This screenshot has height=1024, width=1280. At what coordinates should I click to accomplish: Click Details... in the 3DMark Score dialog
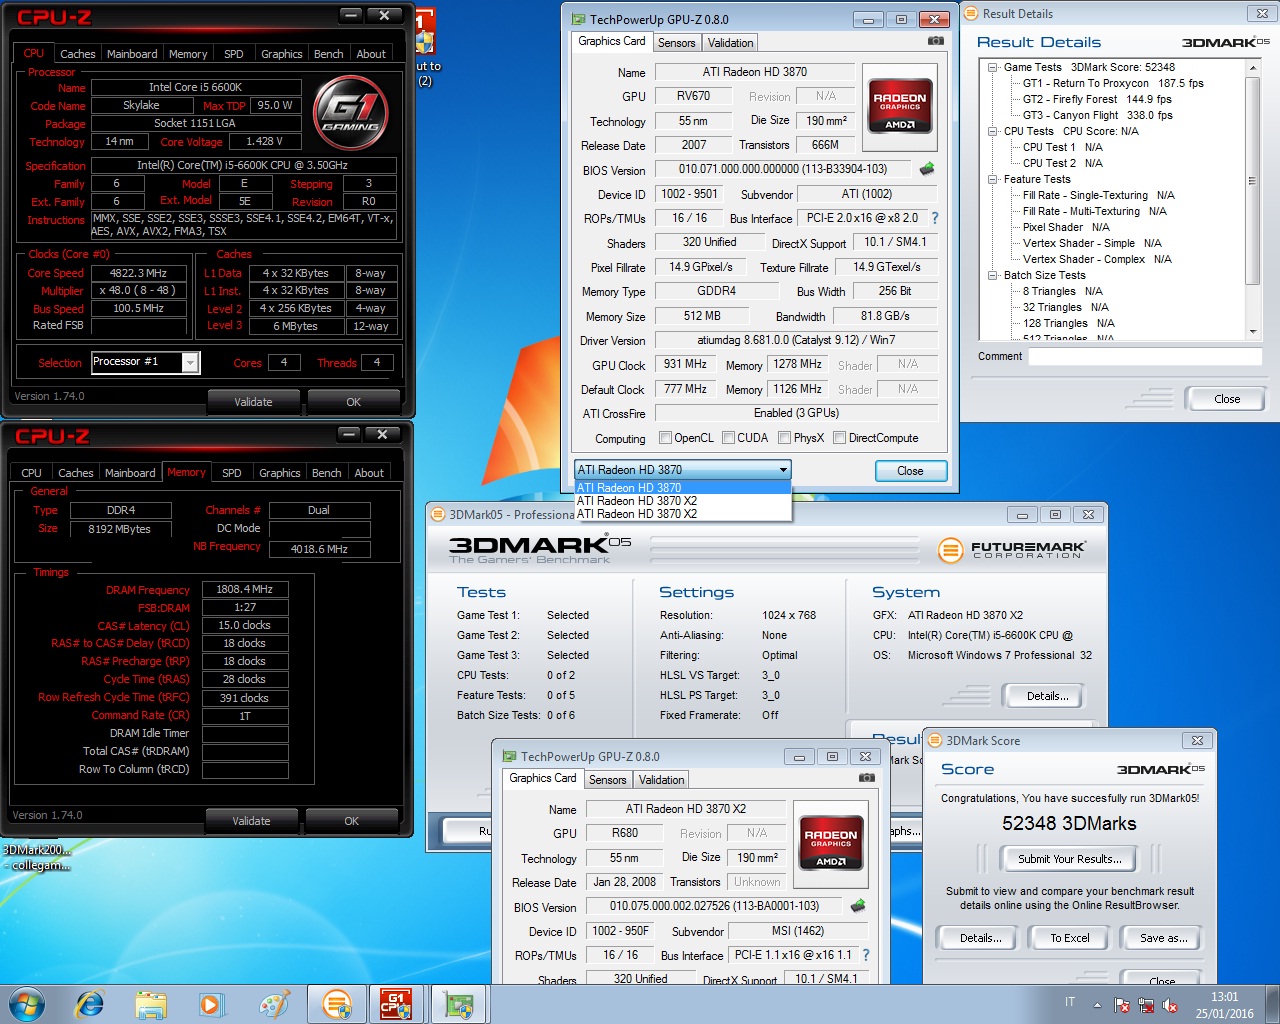pos(981,938)
